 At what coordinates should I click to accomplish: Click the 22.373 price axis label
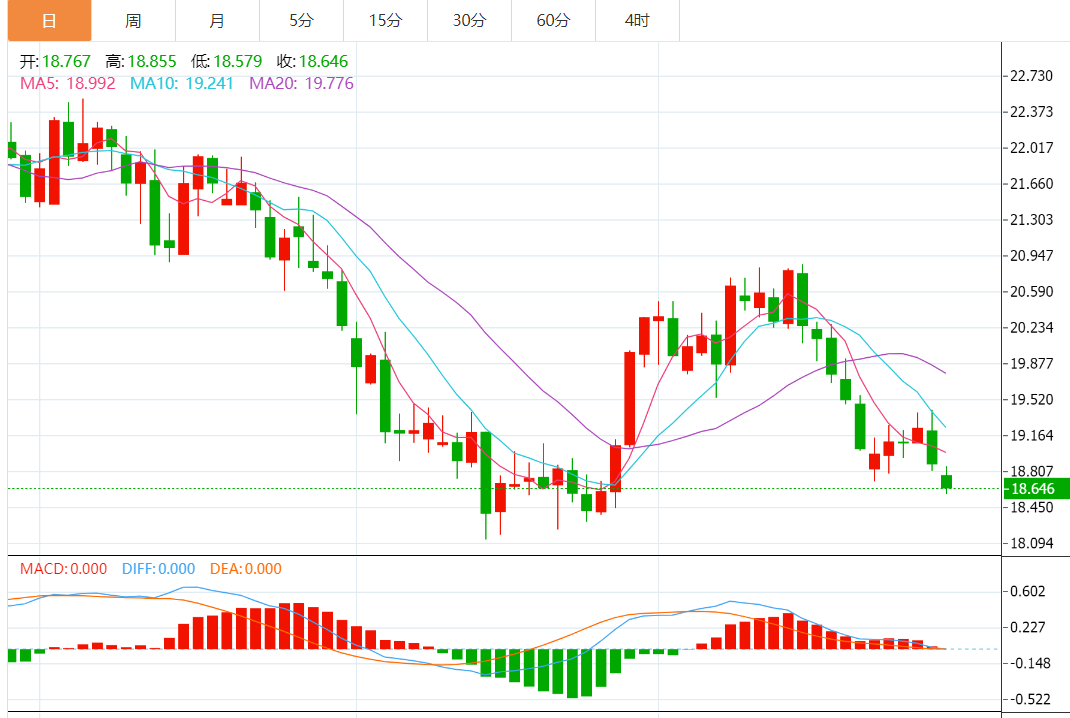click(1031, 112)
